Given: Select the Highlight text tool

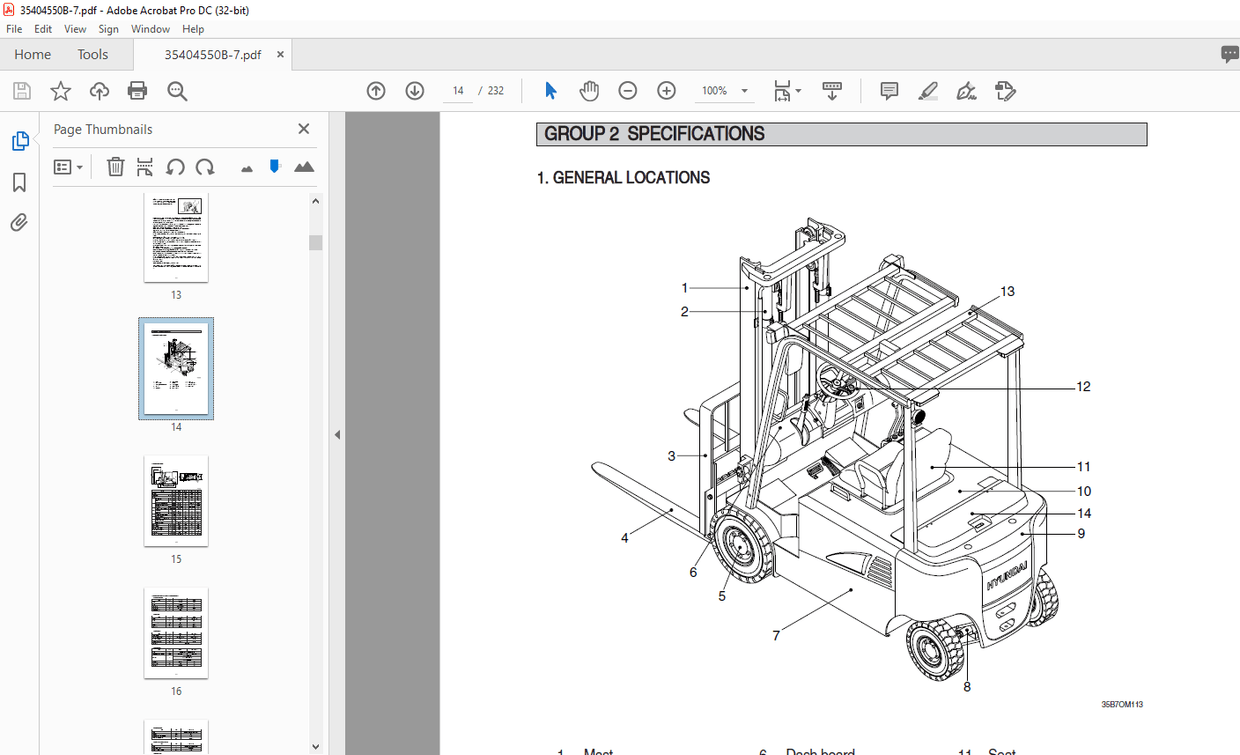Looking at the screenshot, I should click(927, 90).
